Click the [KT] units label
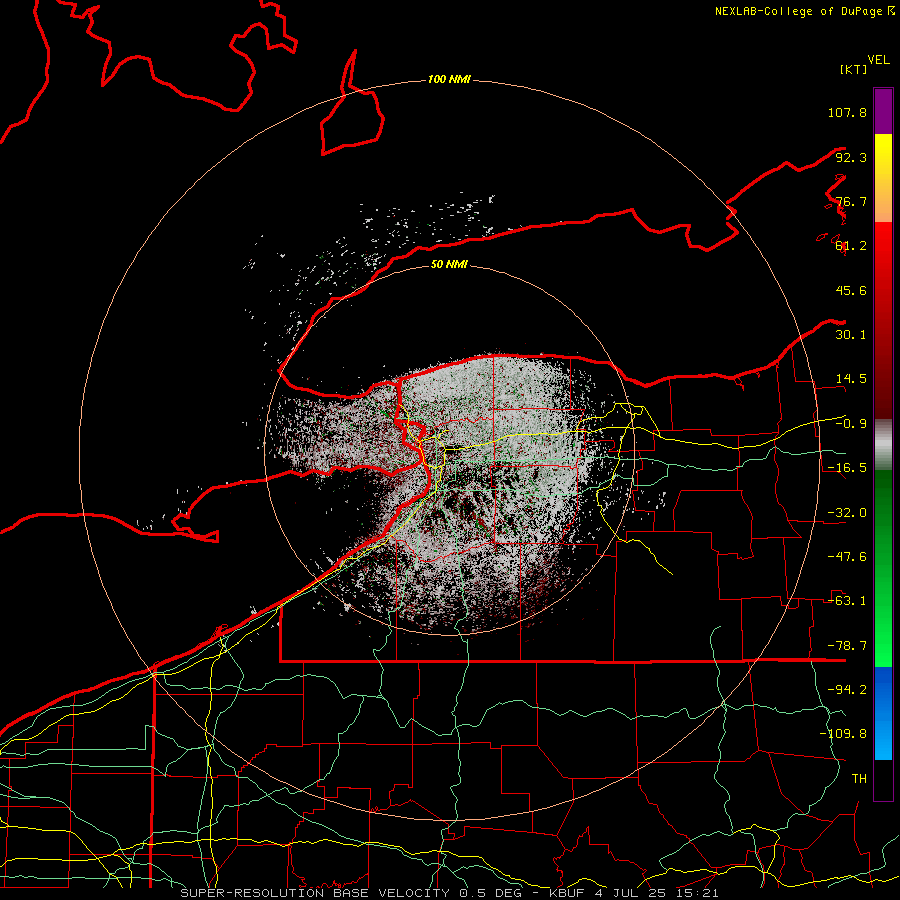The height and width of the screenshot is (900, 900). point(854,69)
